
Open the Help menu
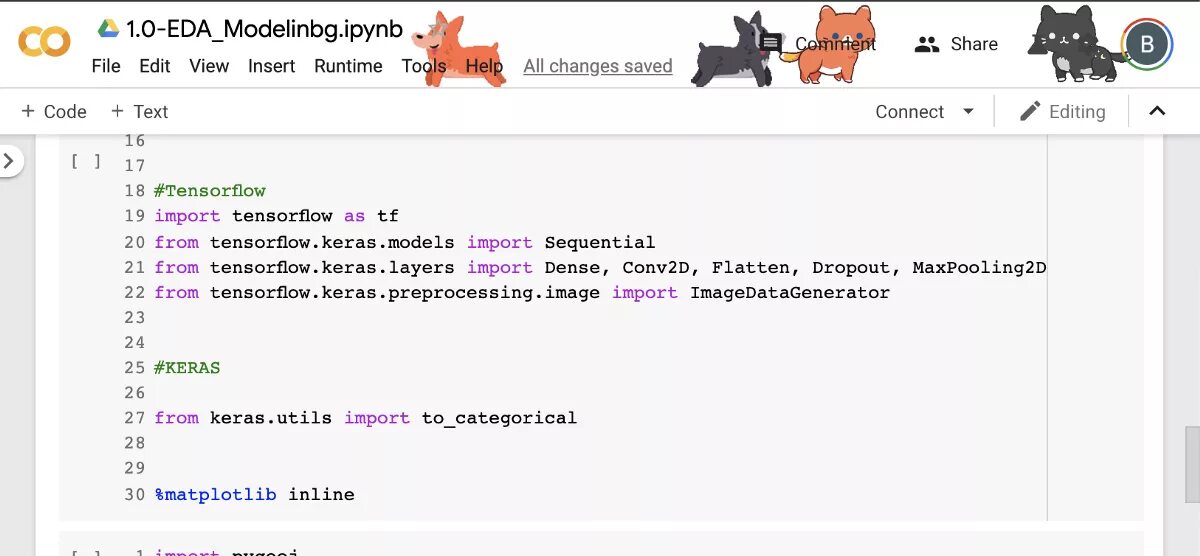(484, 66)
